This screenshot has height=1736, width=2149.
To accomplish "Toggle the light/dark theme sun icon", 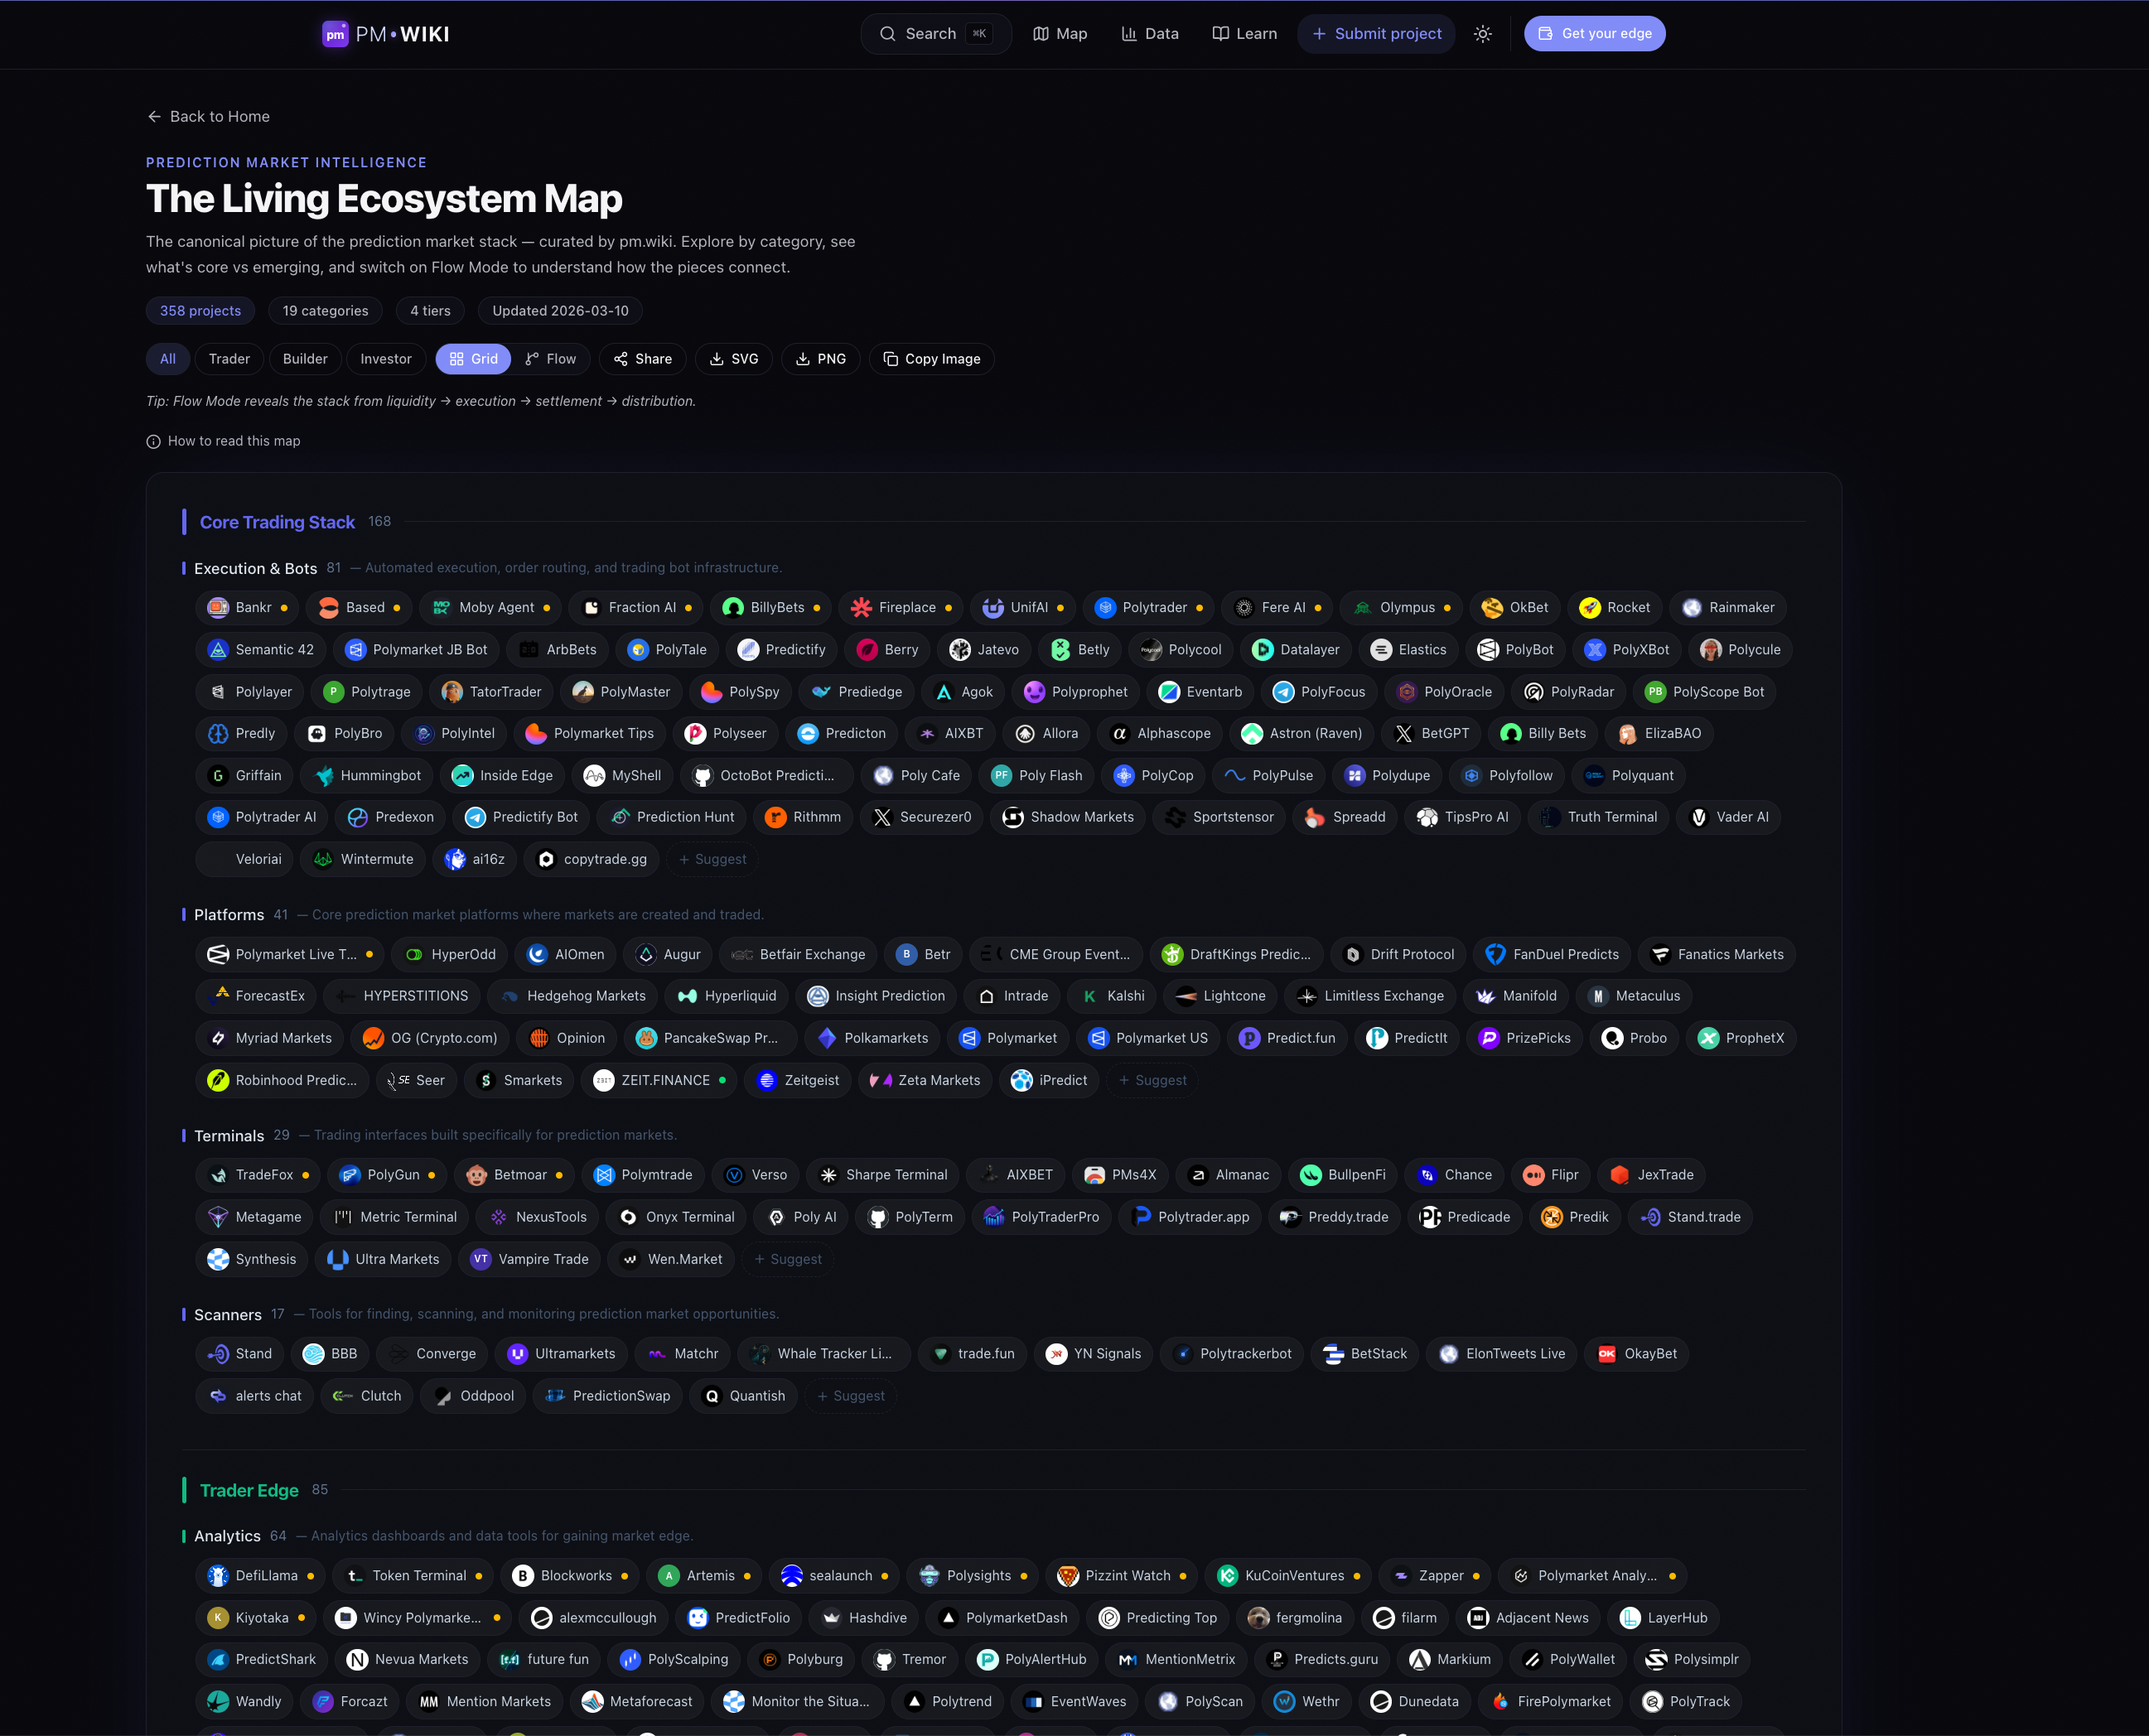I will point(1482,34).
